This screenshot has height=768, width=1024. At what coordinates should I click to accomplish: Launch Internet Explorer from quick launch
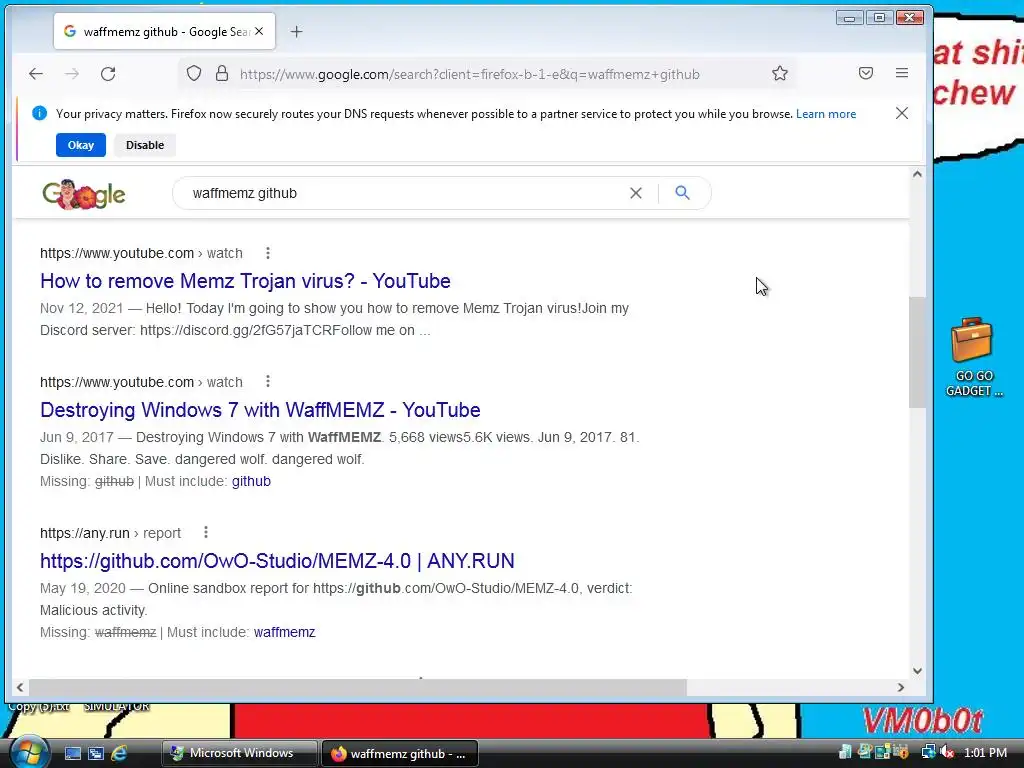120,753
